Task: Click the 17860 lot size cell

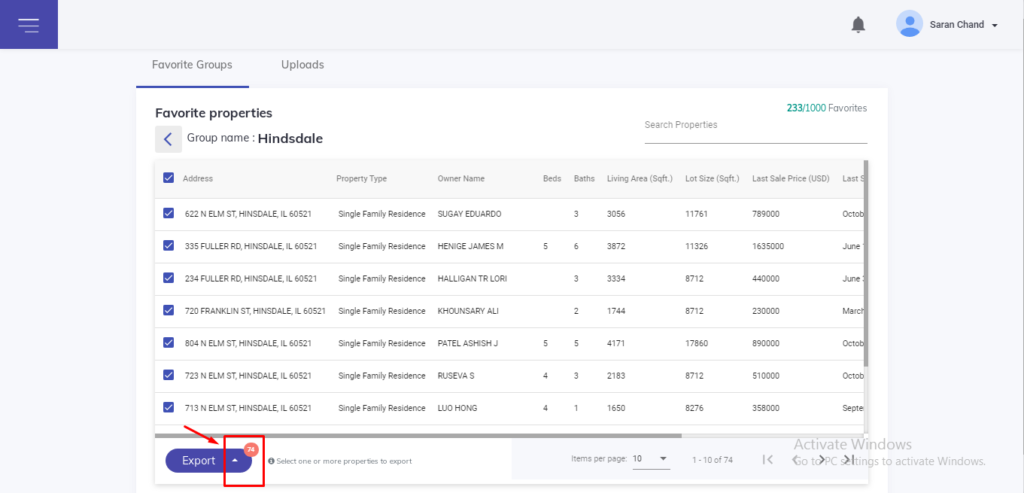Action: (x=696, y=343)
